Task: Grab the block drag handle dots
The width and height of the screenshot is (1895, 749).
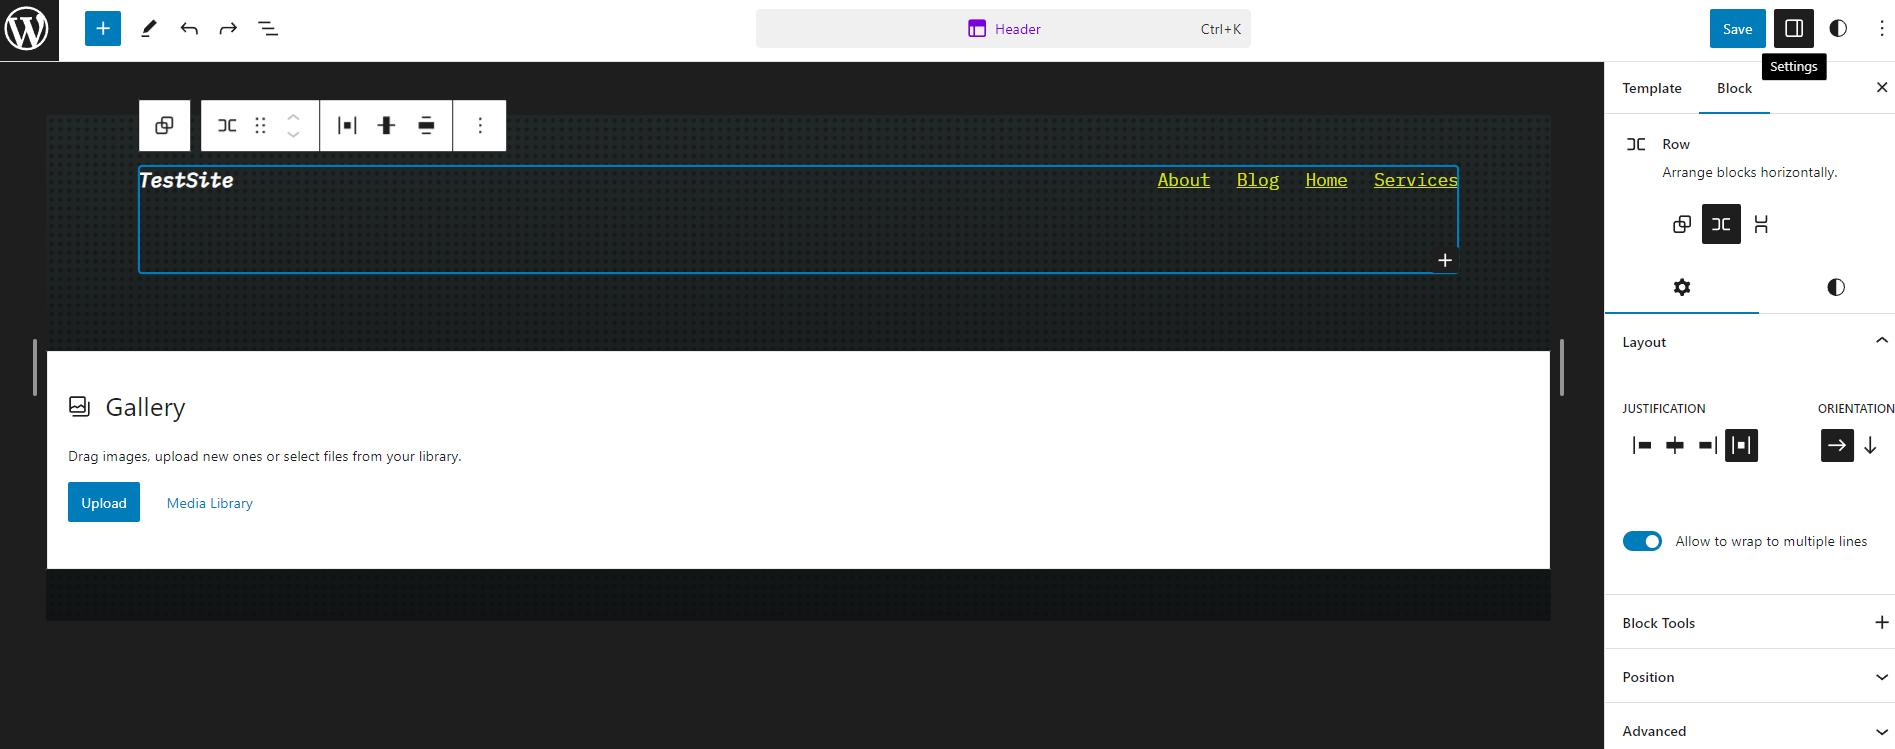Action: [261, 125]
